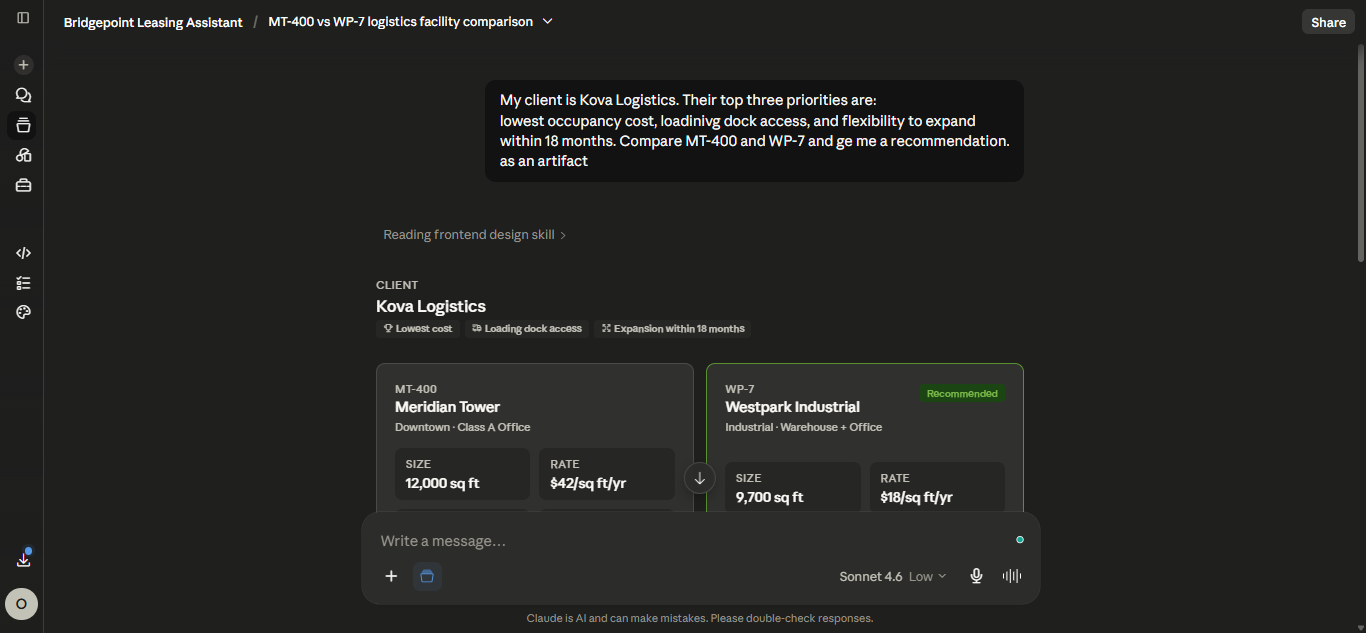
Task: Click the WP-7 size '9,700 sq ft' value
Action: (769, 497)
